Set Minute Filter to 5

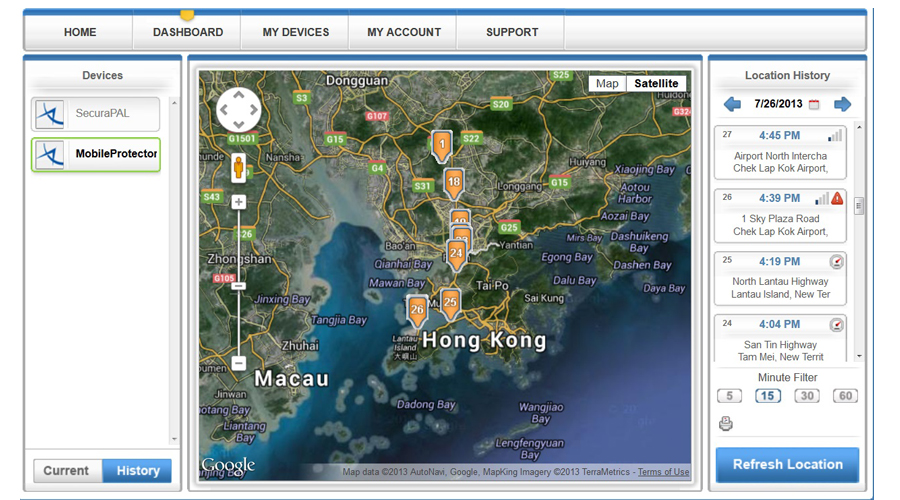[729, 396]
